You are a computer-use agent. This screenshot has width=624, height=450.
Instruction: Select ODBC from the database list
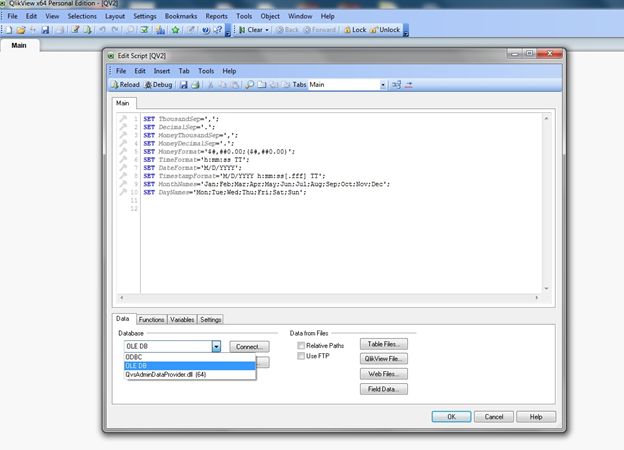[190, 357]
